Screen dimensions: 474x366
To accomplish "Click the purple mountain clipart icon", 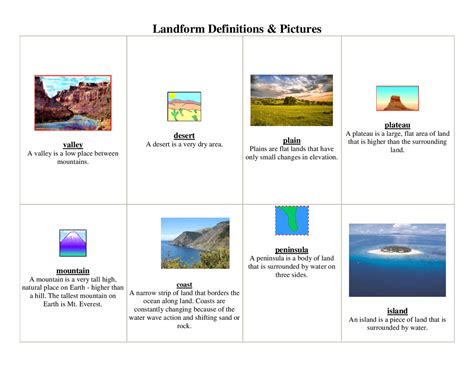I will click(73, 243).
